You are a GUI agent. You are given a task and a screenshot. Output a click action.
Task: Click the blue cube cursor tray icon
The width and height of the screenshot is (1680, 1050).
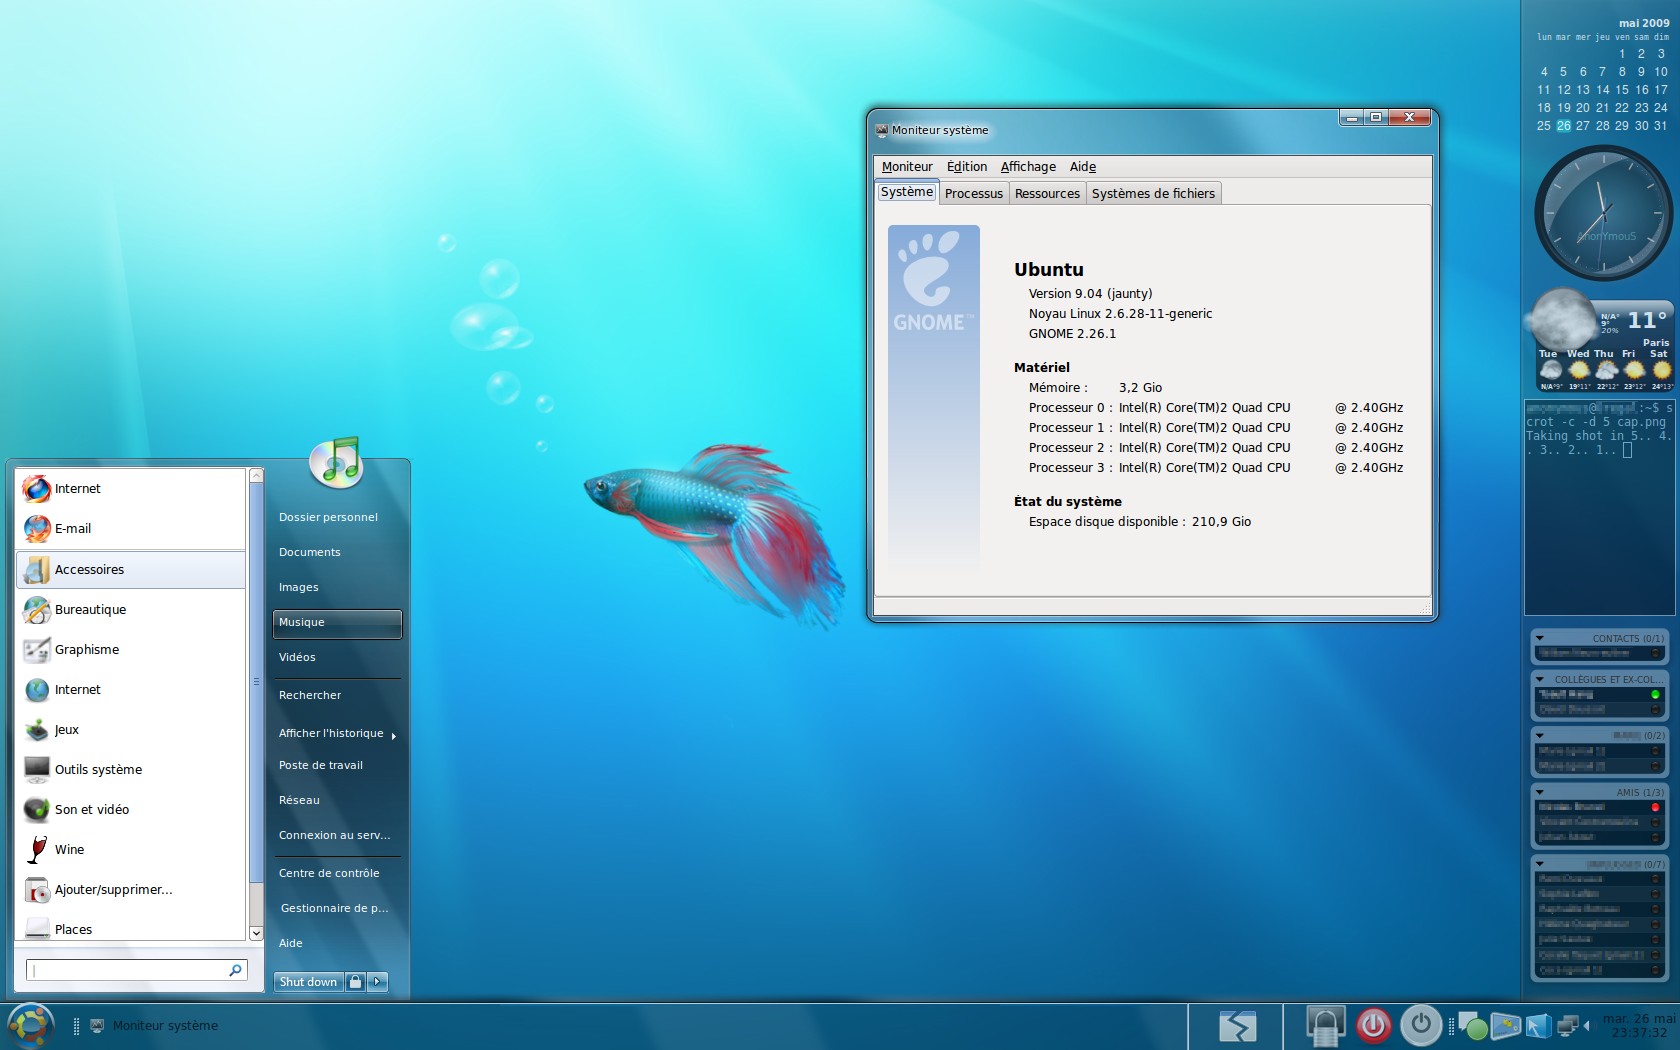point(1538,1026)
